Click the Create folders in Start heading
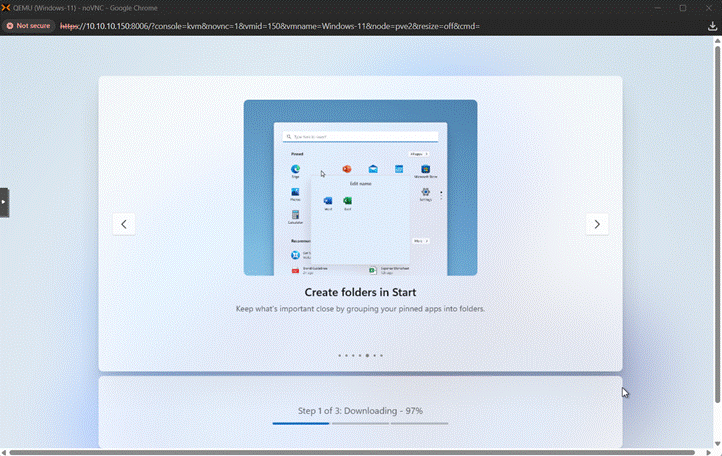Viewport: 722px width, 456px height. click(x=360, y=293)
